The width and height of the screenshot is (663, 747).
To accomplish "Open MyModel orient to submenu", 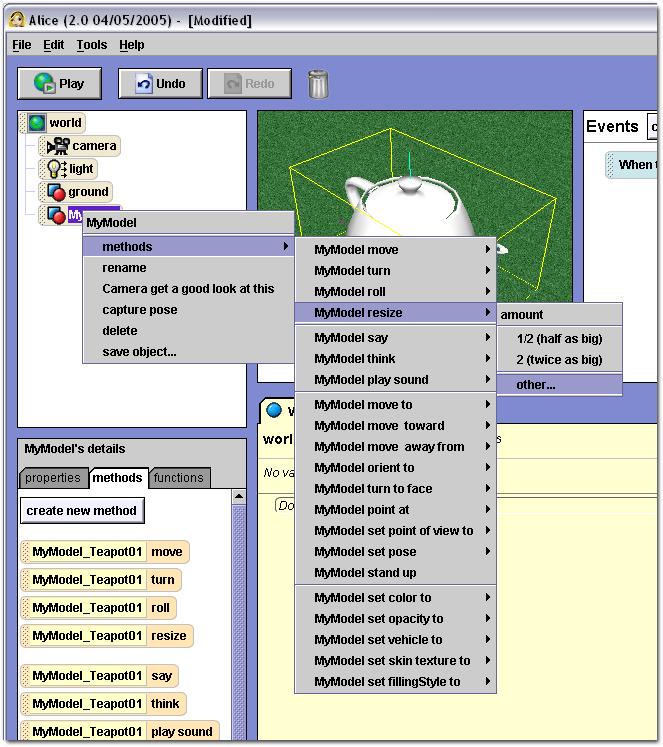I will 395,468.
